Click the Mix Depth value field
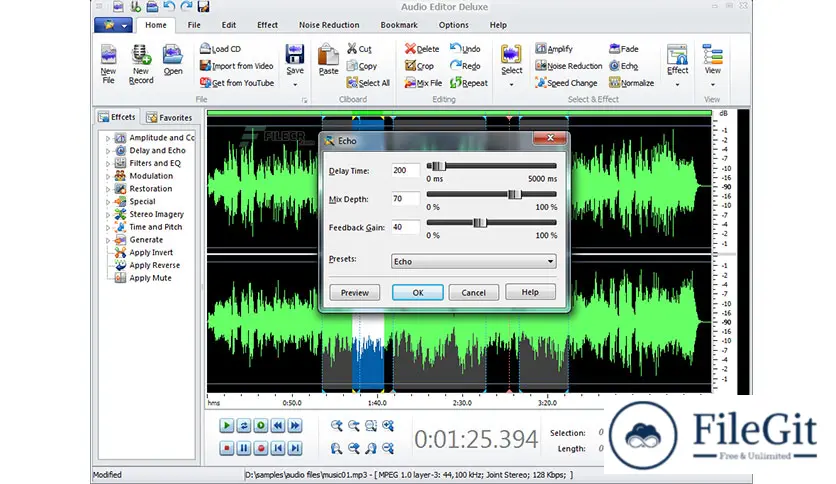 pyautogui.click(x=405, y=198)
